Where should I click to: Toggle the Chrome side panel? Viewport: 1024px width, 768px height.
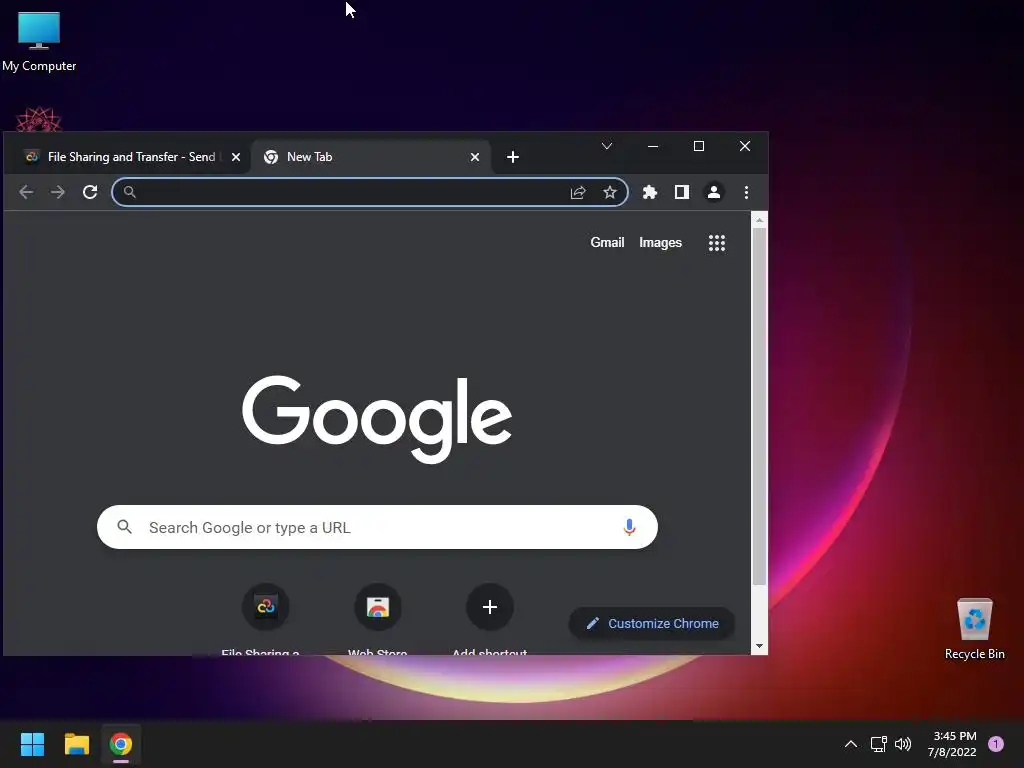coord(682,192)
